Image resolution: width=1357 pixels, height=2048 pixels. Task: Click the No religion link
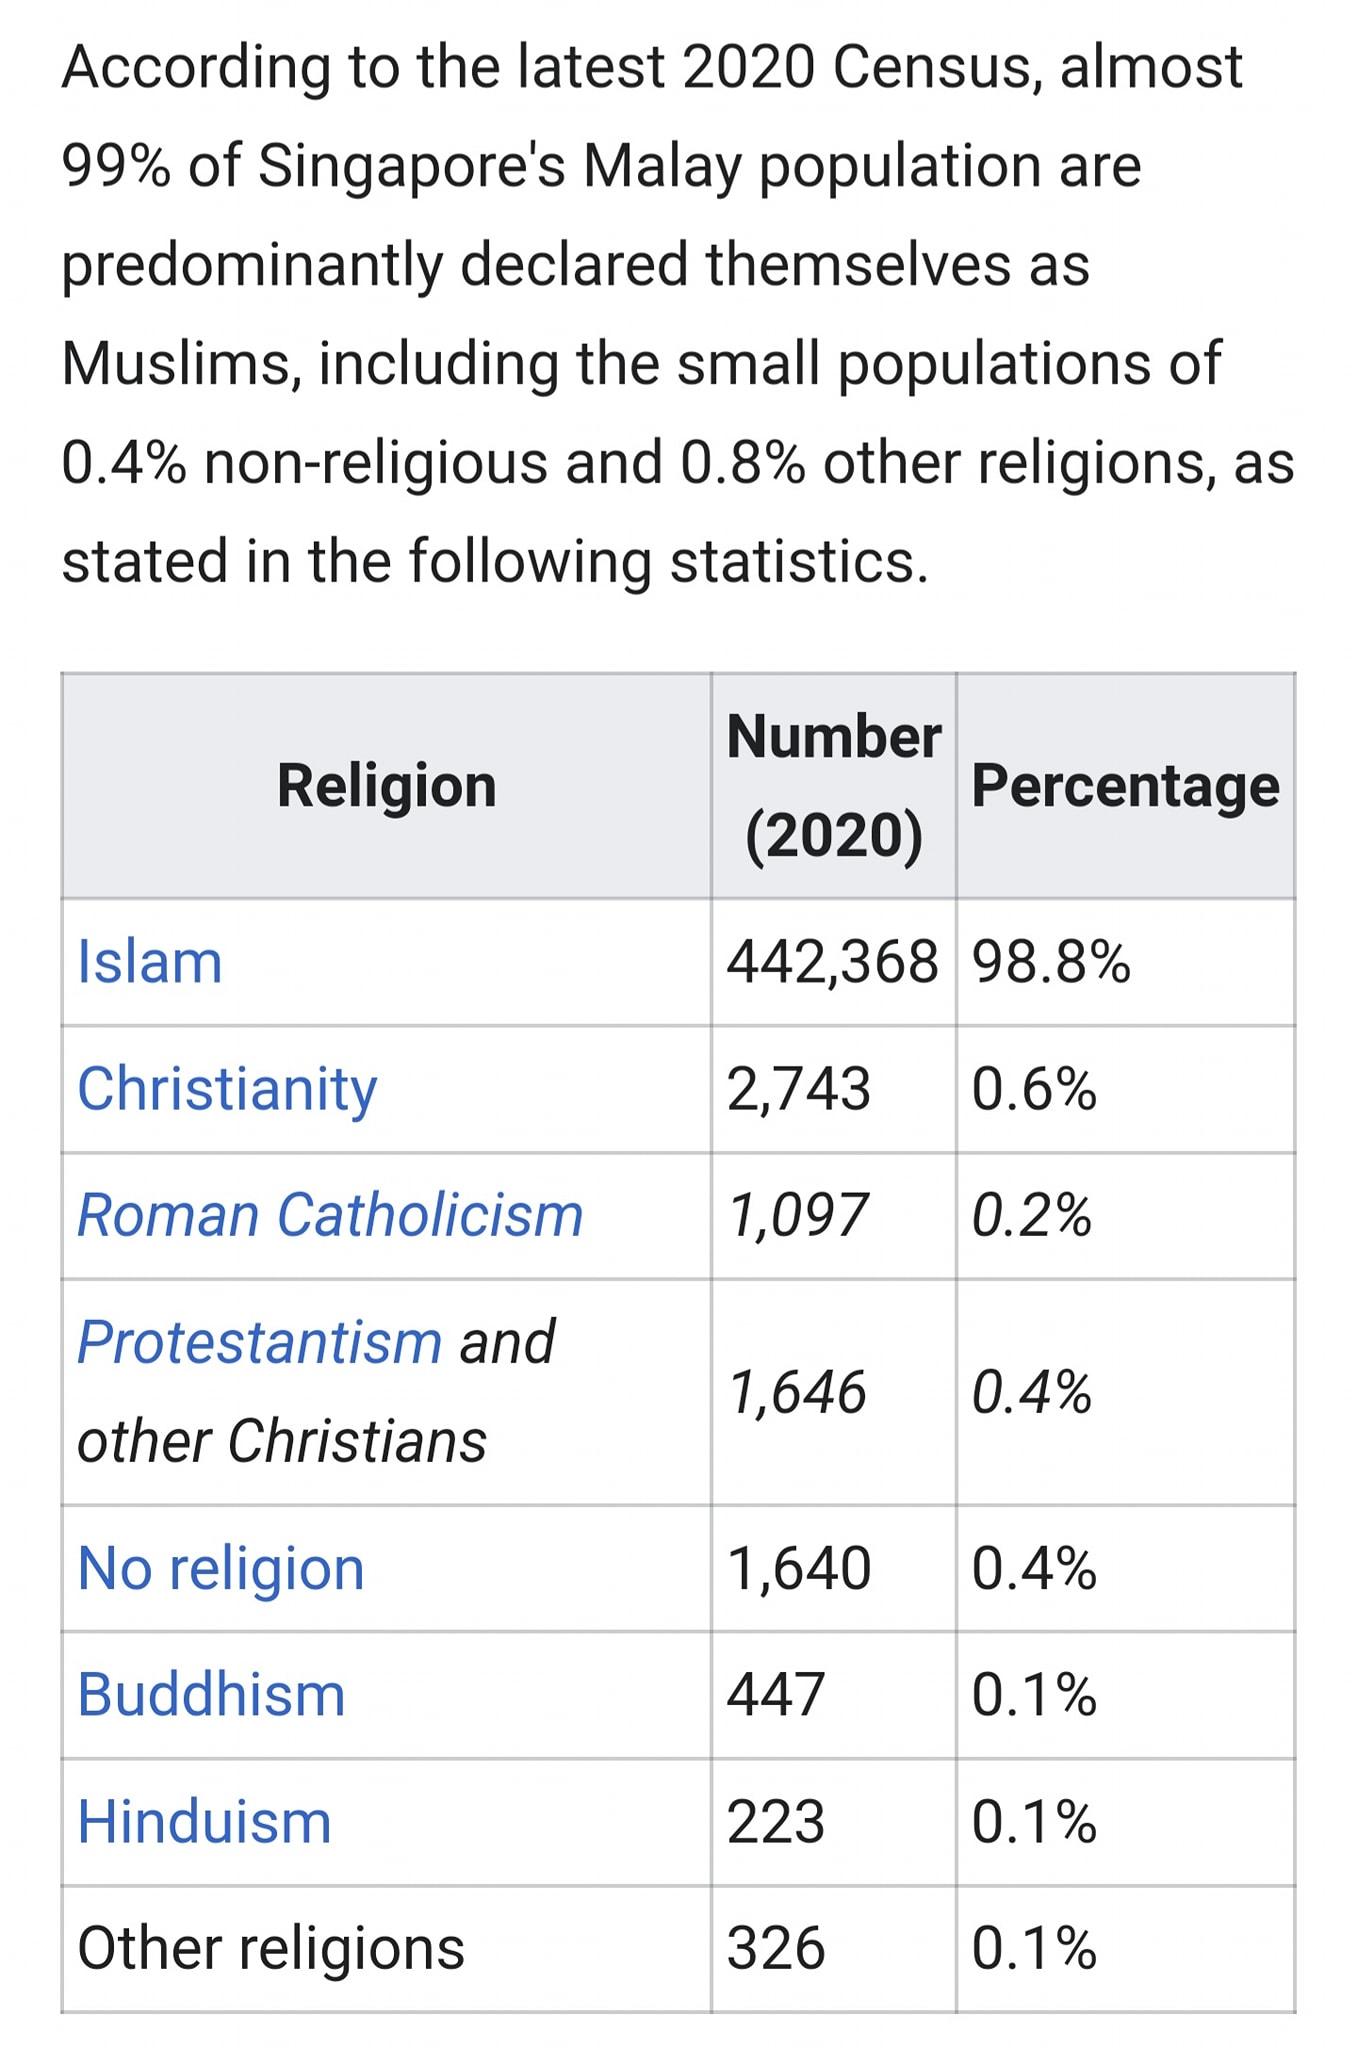click(x=221, y=1568)
